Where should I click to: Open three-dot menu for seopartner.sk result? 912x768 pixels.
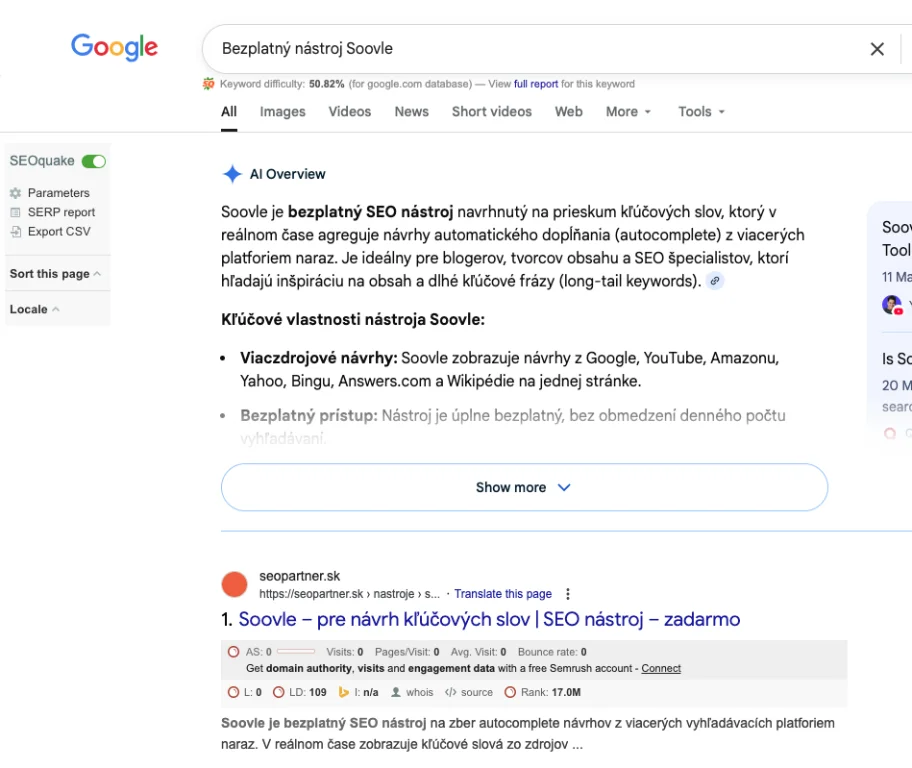569,594
